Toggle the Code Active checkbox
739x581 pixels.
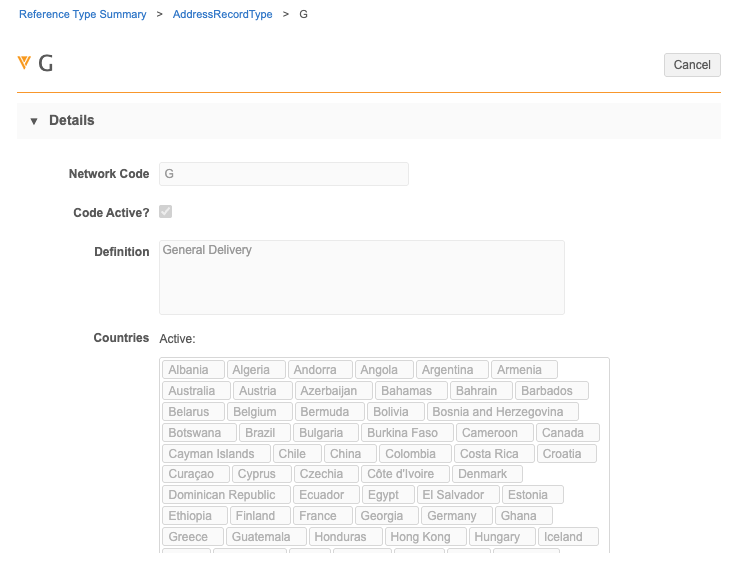pyautogui.click(x=166, y=212)
